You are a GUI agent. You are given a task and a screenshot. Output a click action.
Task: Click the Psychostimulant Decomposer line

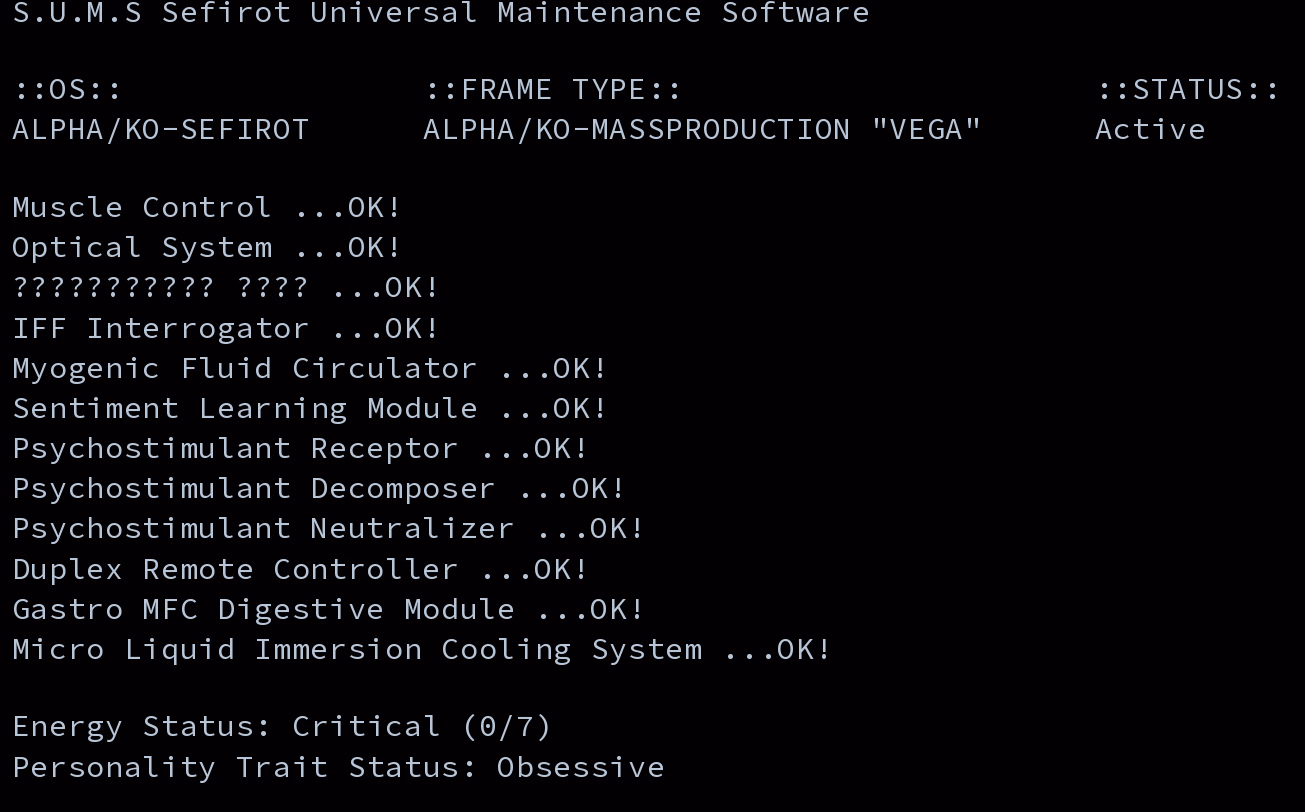click(x=318, y=488)
